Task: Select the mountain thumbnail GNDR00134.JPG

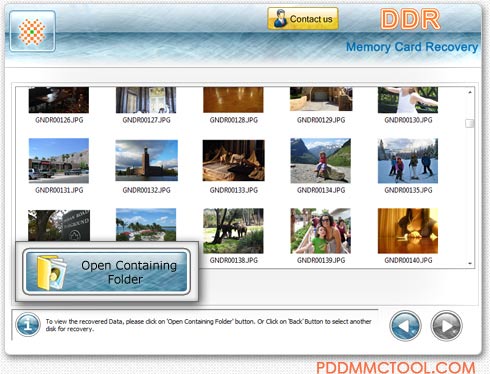Action: (x=321, y=161)
